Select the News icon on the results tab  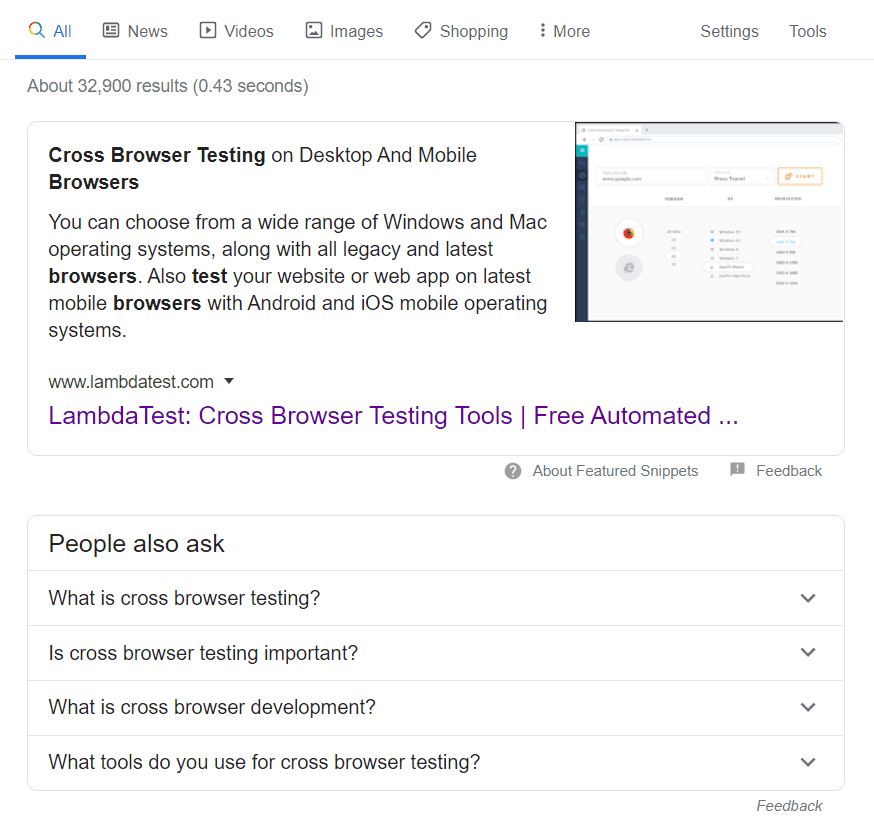click(110, 30)
